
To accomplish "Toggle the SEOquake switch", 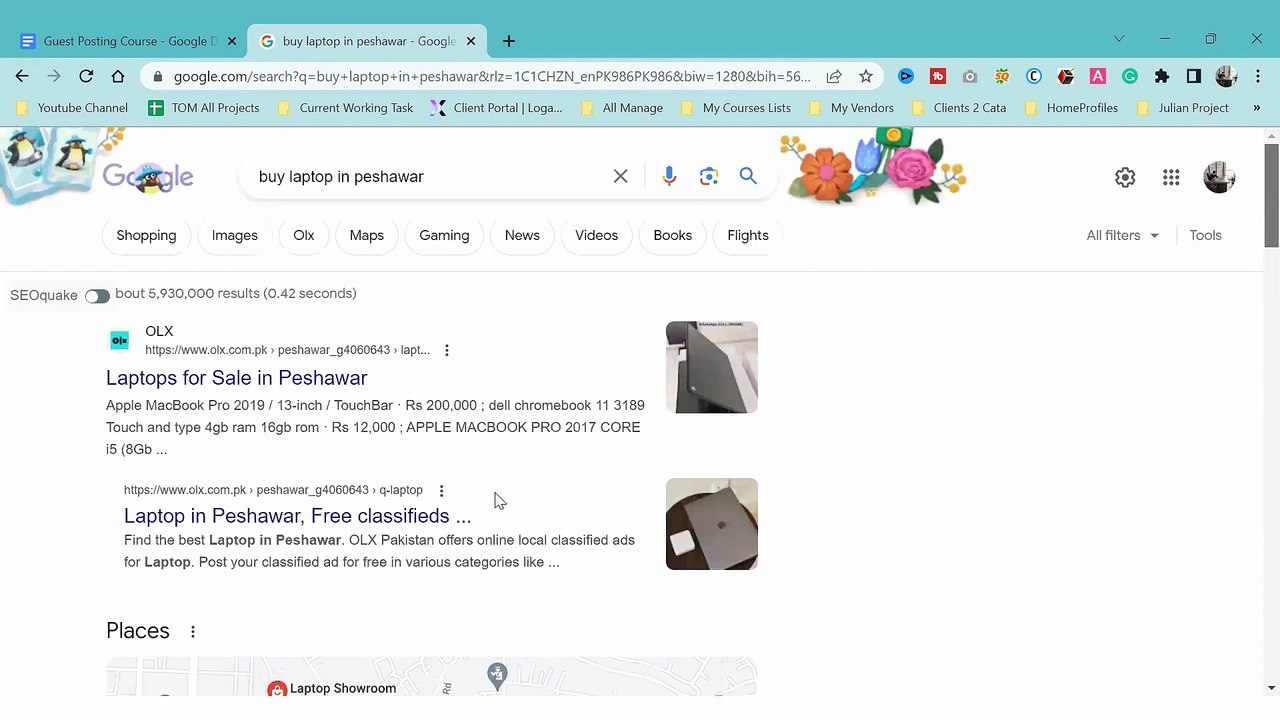I will (x=97, y=296).
